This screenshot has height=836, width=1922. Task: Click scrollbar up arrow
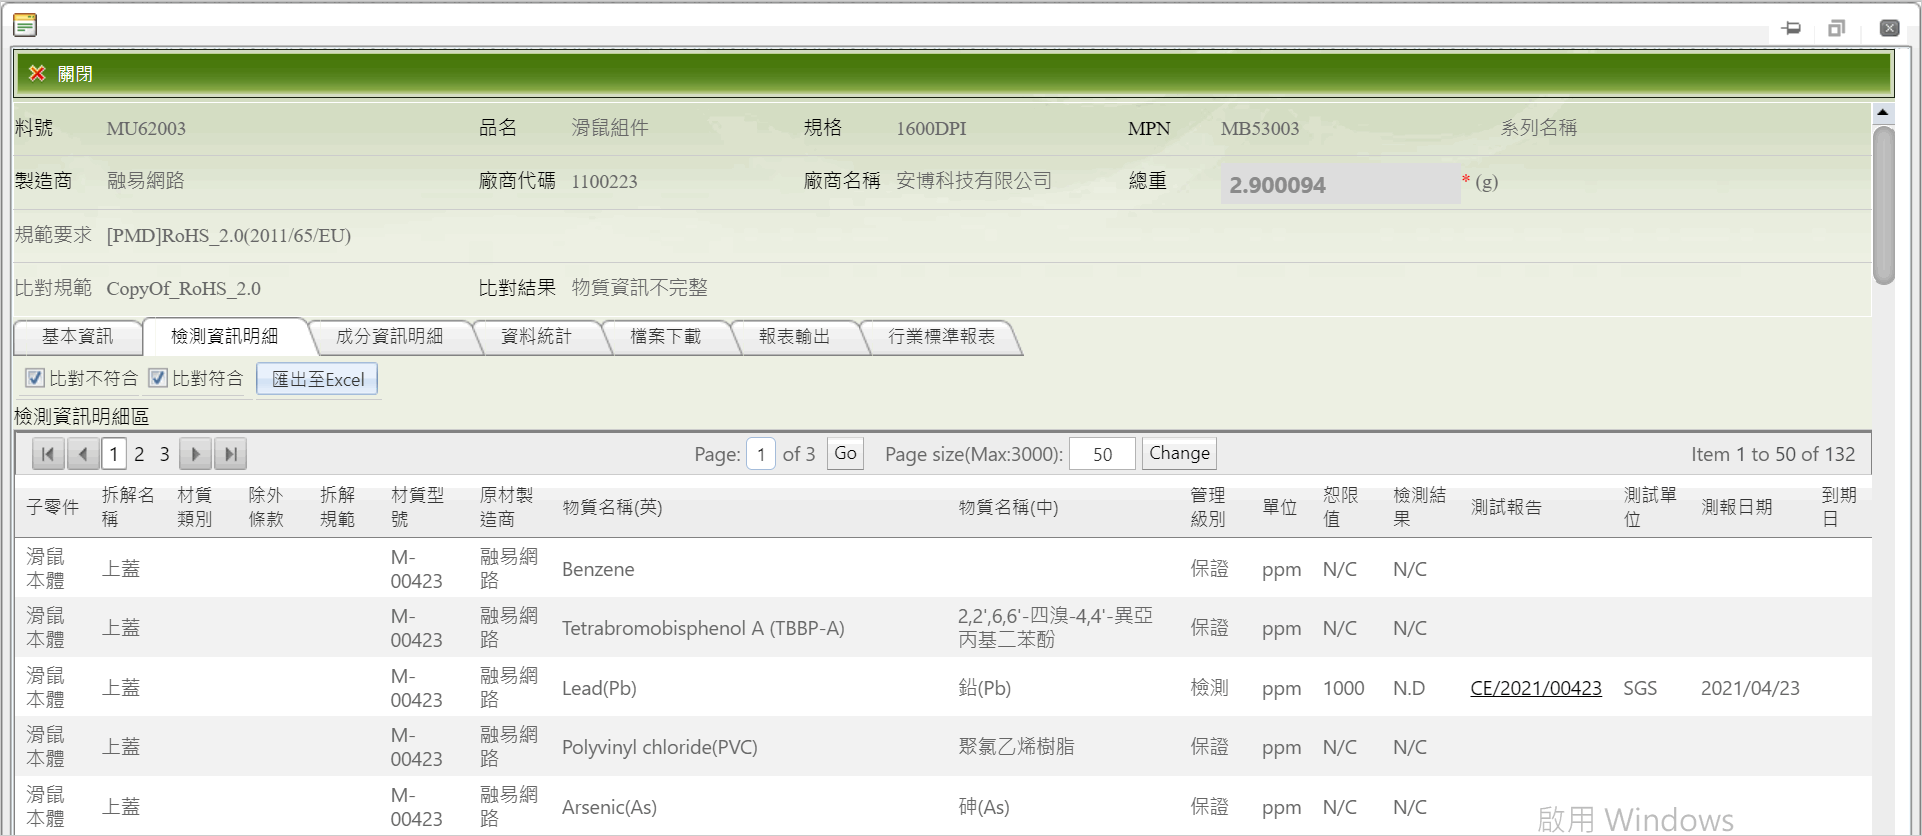tap(1883, 113)
